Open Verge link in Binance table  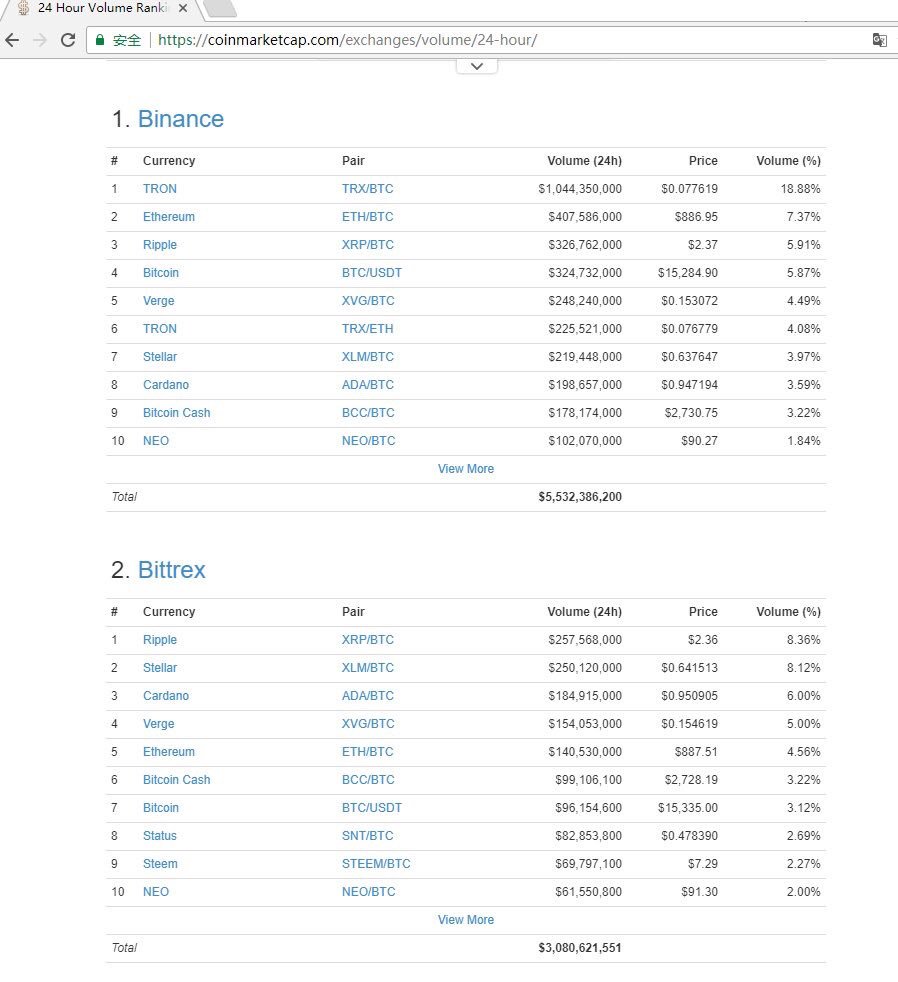coord(158,301)
